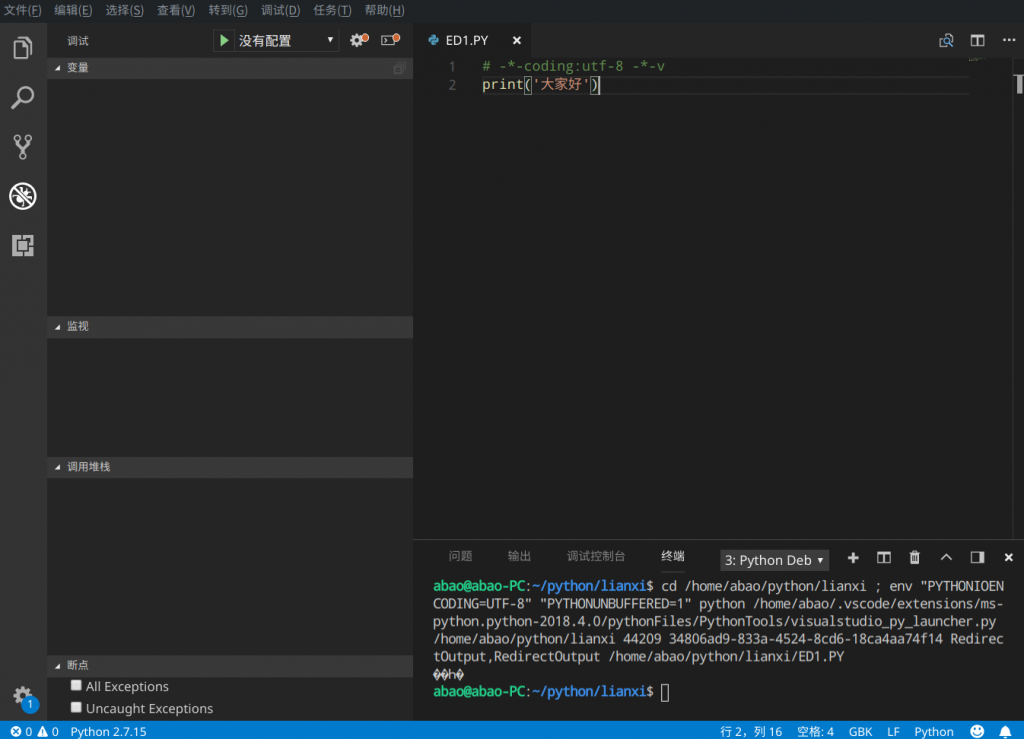Open the Explorer view in the activity bar
Viewport: 1024px width, 739px height.
22,47
